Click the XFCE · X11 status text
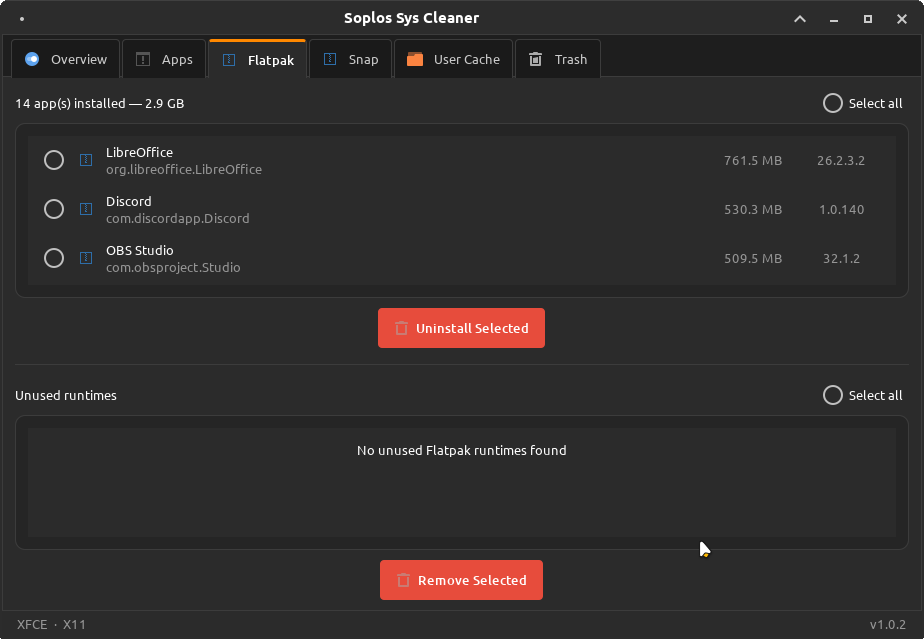This screenshot has width=924, height=639. (51, 624)
